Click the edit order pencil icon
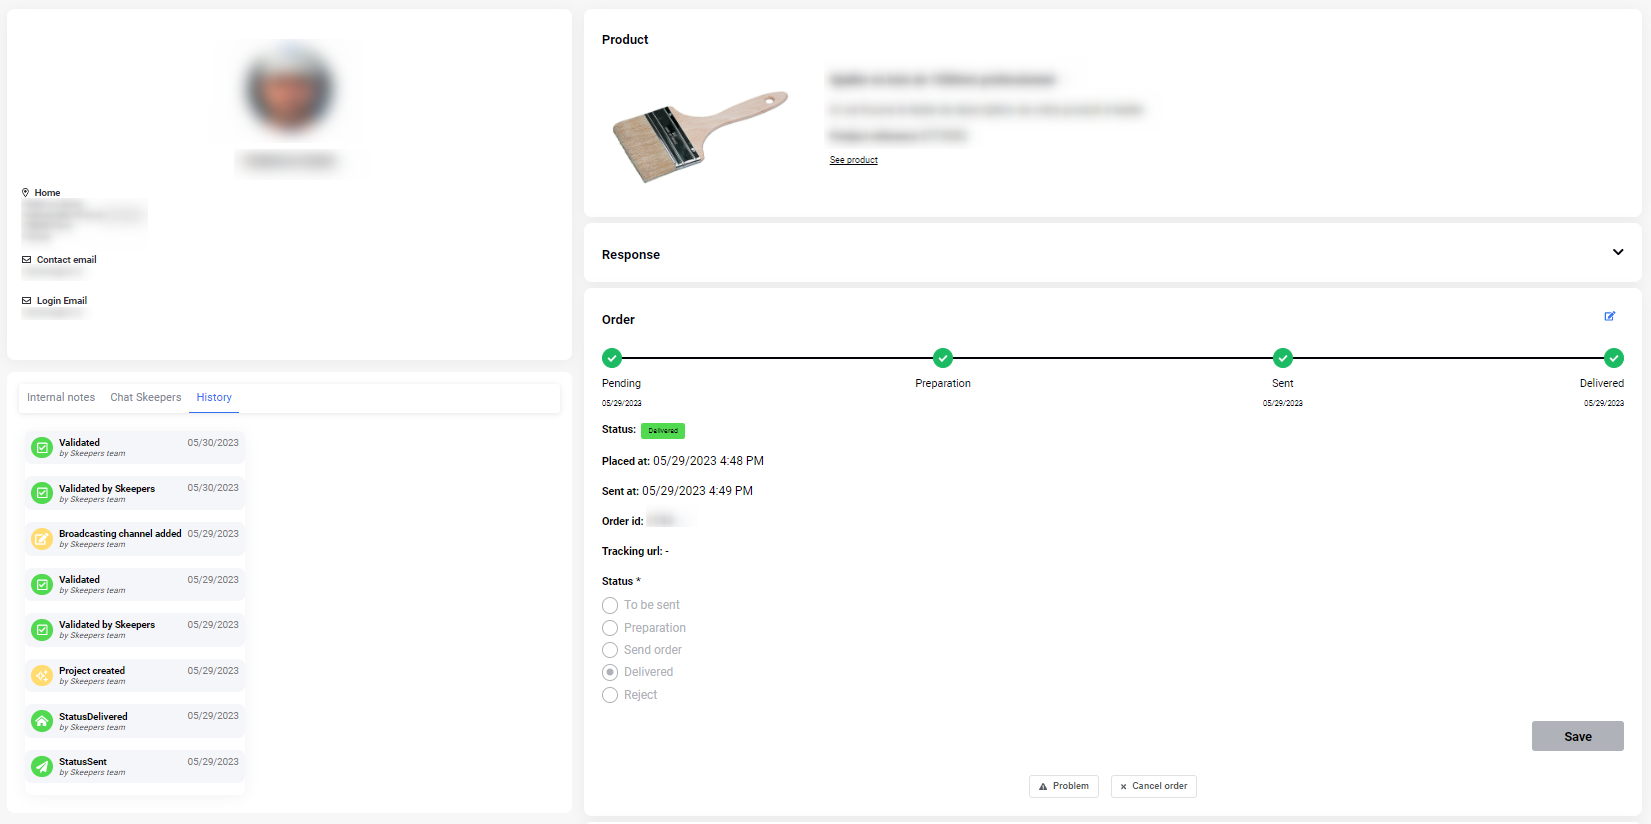The height and width of the screenshot is (824, 1651). click(x=1610, y=316)
